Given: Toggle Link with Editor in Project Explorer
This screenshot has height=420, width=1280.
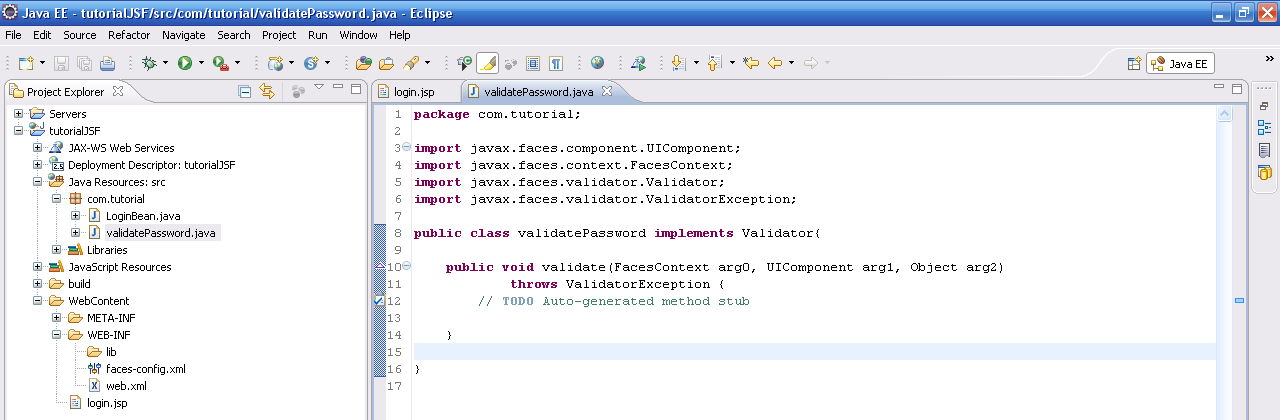Looking at the screenshot, I should [x=267, y=91].
